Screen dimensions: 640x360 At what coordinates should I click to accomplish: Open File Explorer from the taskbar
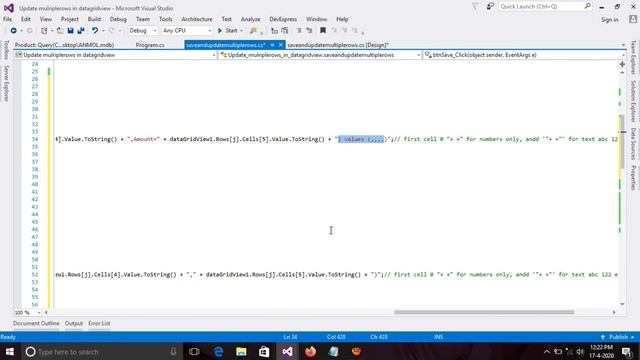(241, 351)
